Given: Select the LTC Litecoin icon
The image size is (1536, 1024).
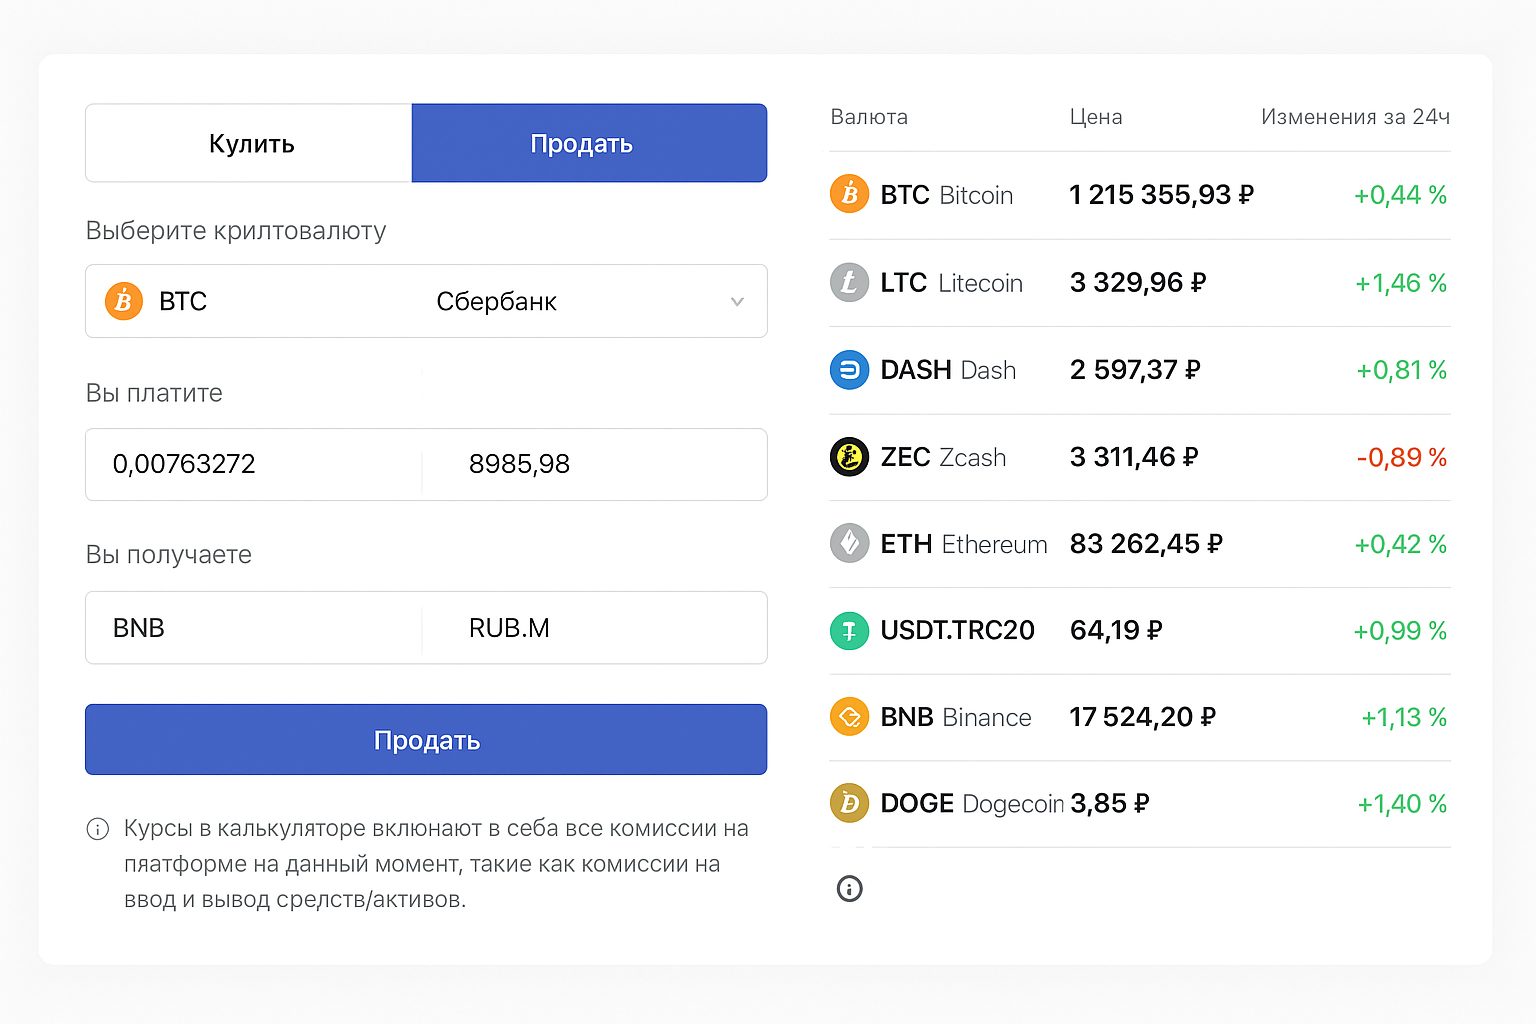Looking at the screenshot, I should point(849,283).
